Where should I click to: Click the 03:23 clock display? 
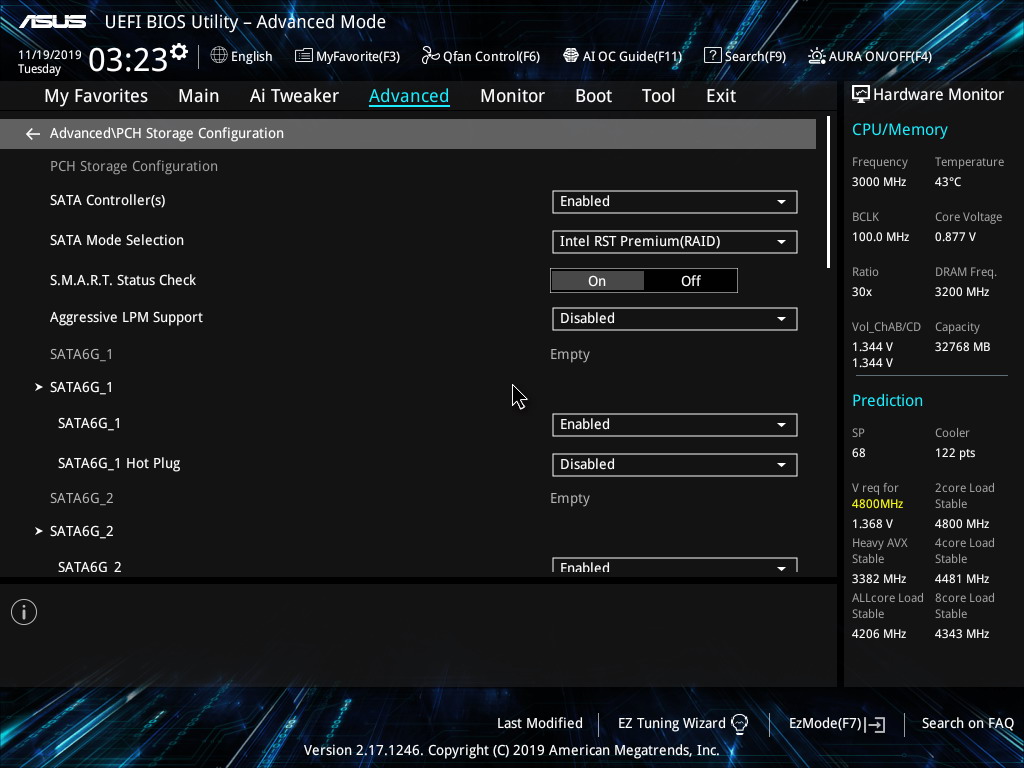[128, 59]
